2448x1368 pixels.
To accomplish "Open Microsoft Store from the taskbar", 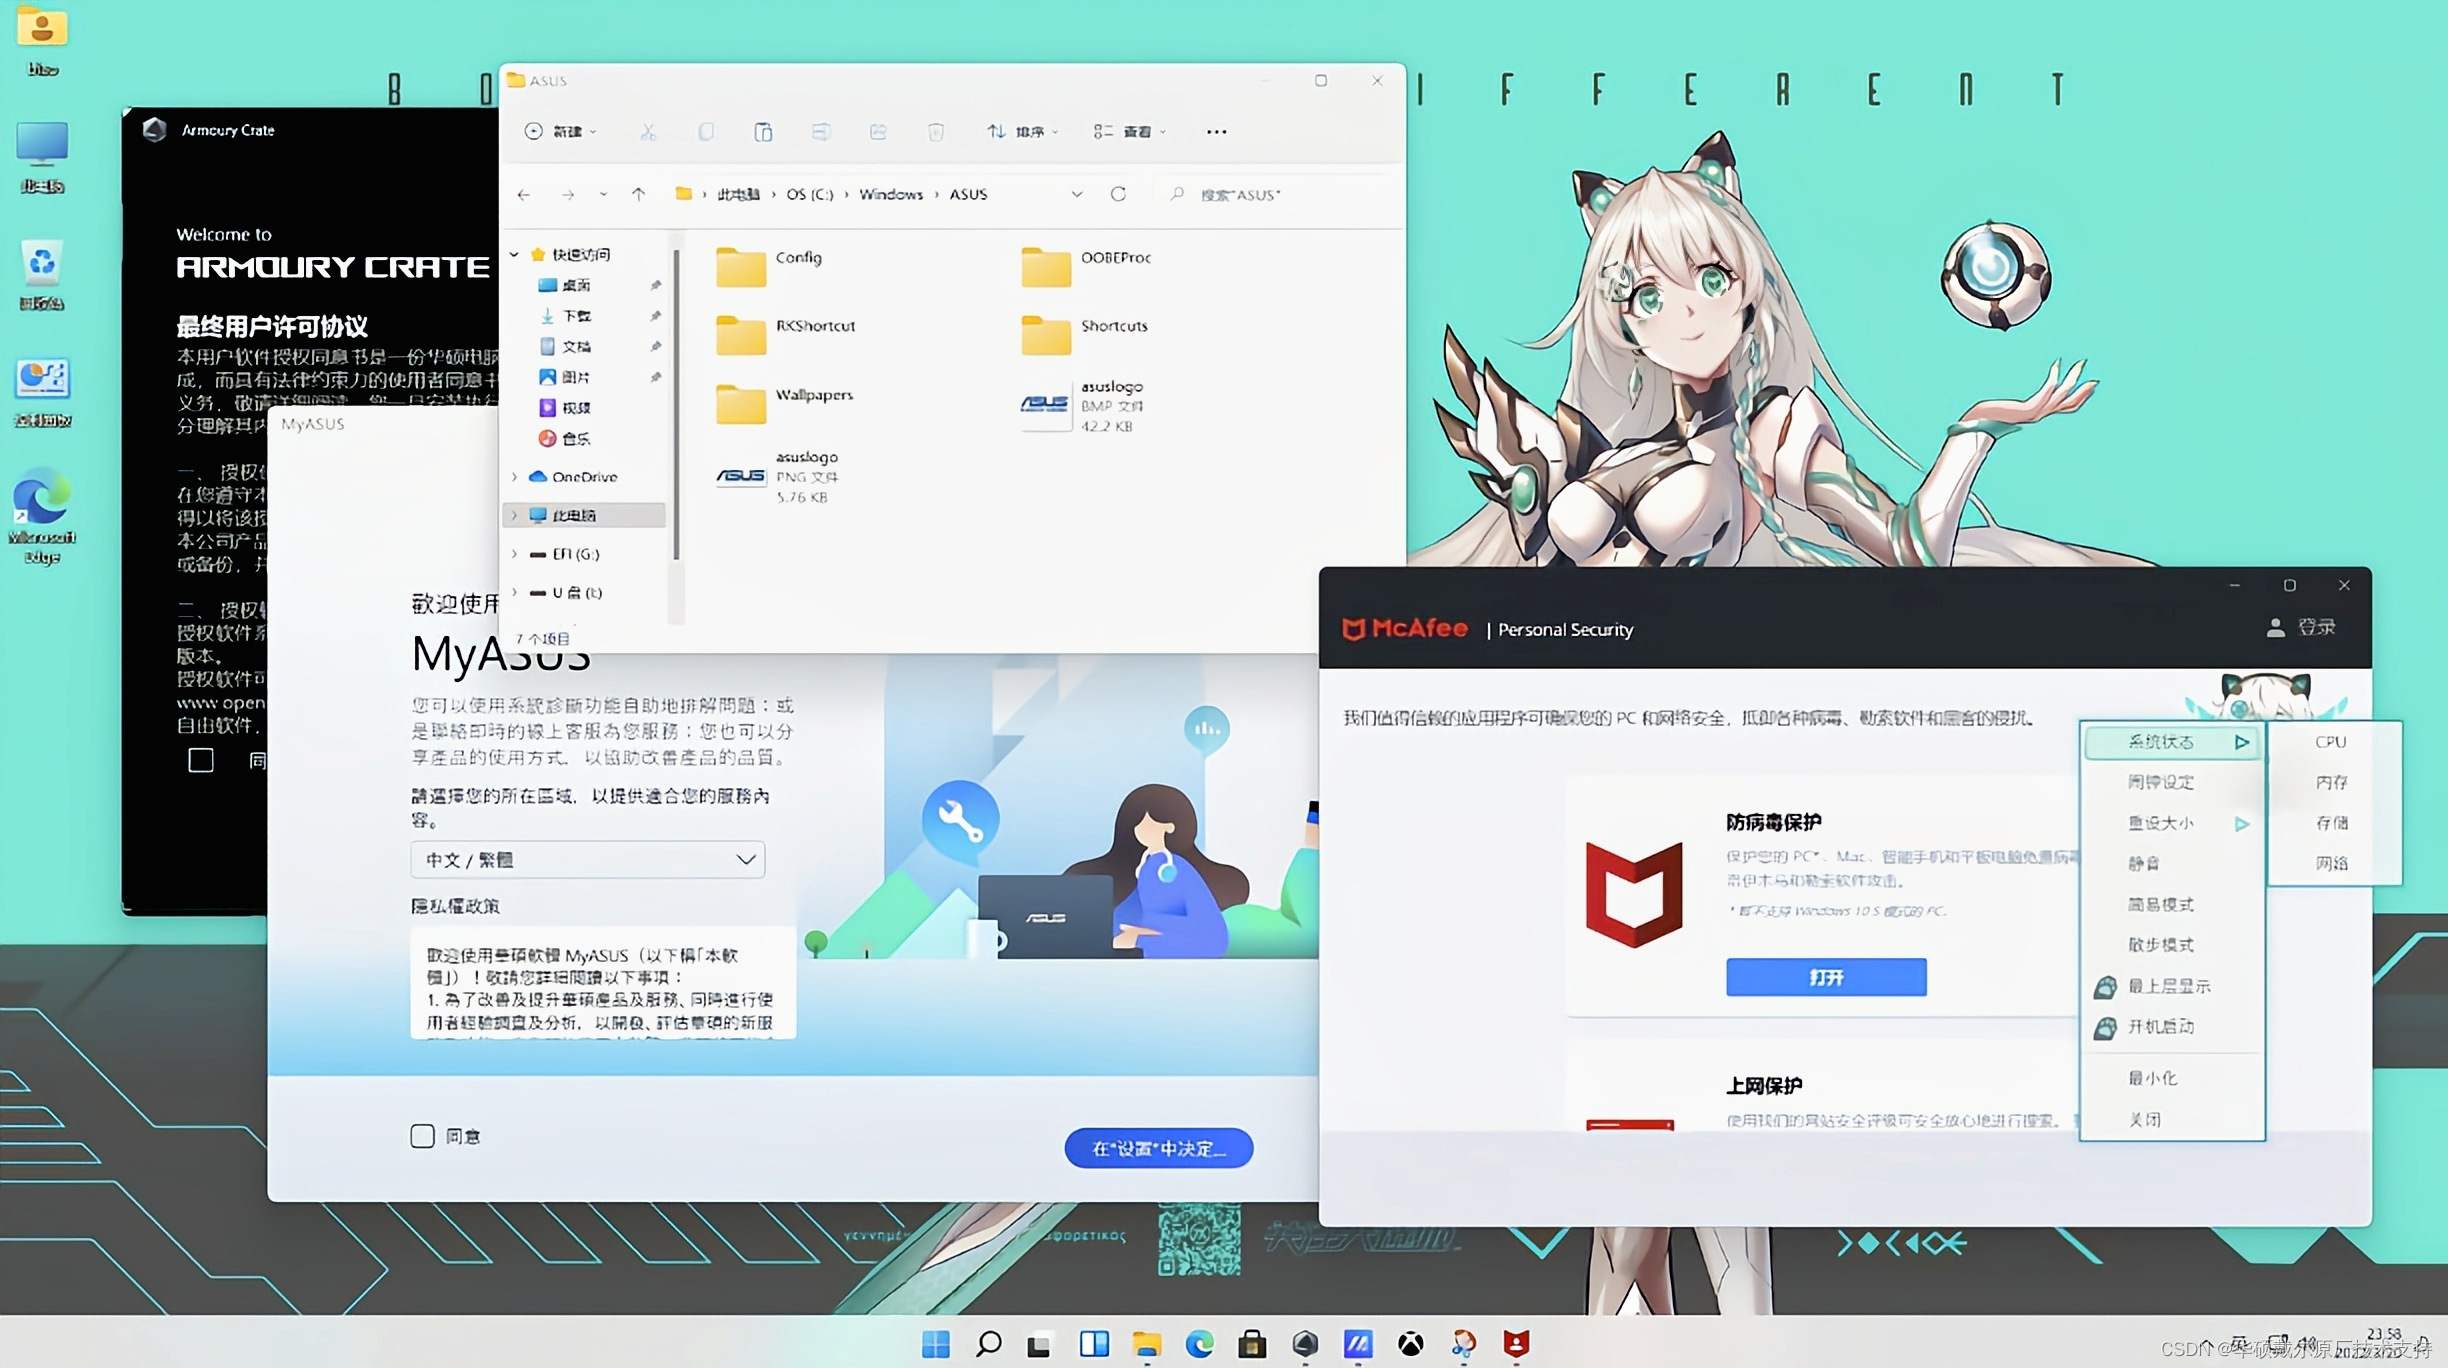I will tap(1252, 1344).
